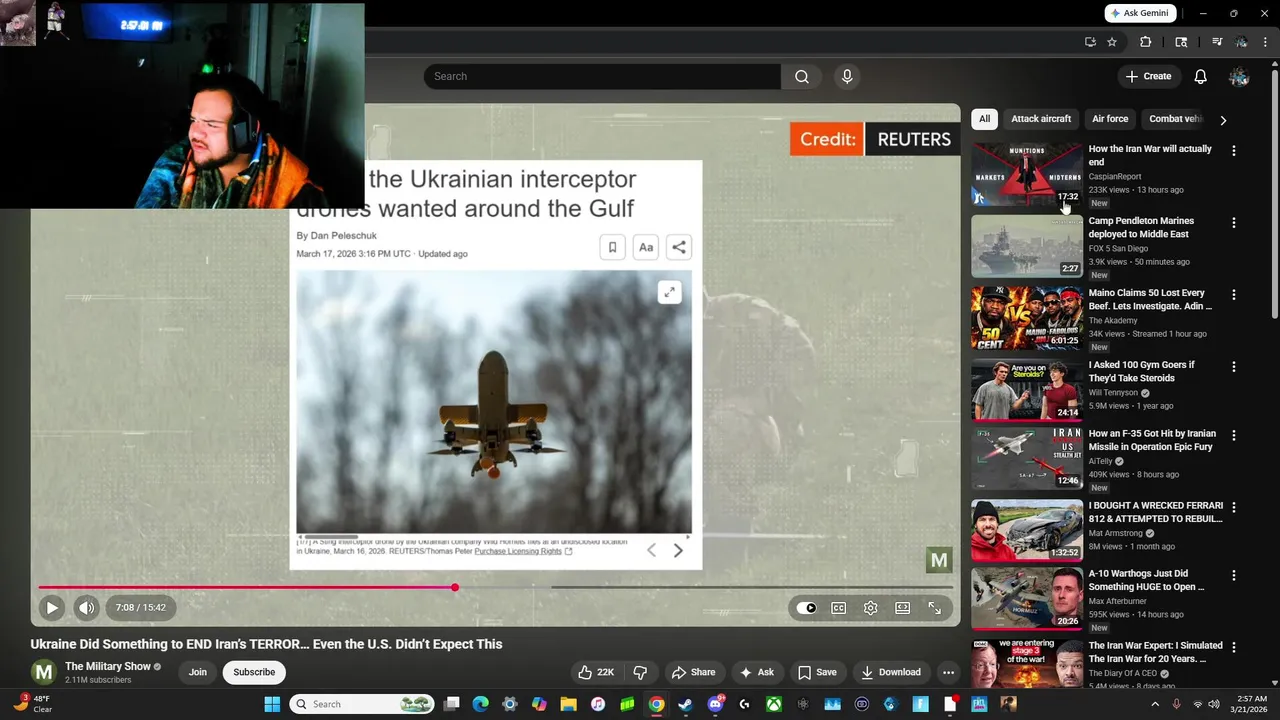Viewport: 1280px width, 720px height.
Task: Open Chrome three-dot menu
Action: pos(1263,42)
